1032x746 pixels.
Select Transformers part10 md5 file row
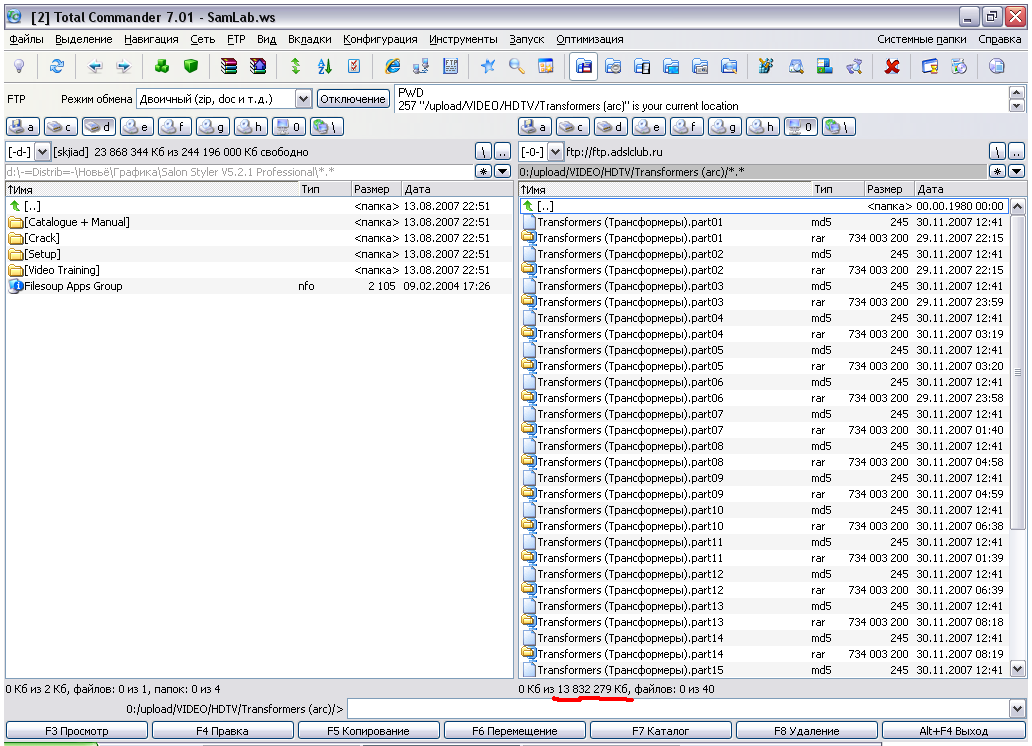[763, 510]
